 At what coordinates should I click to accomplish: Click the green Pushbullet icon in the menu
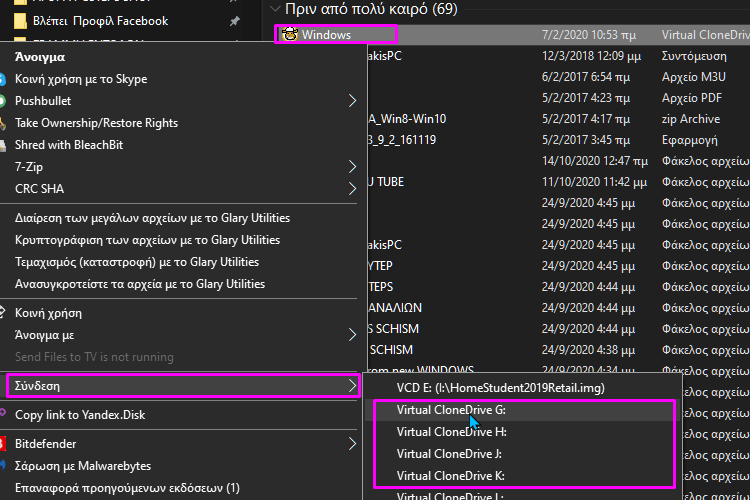click(2, 101)
